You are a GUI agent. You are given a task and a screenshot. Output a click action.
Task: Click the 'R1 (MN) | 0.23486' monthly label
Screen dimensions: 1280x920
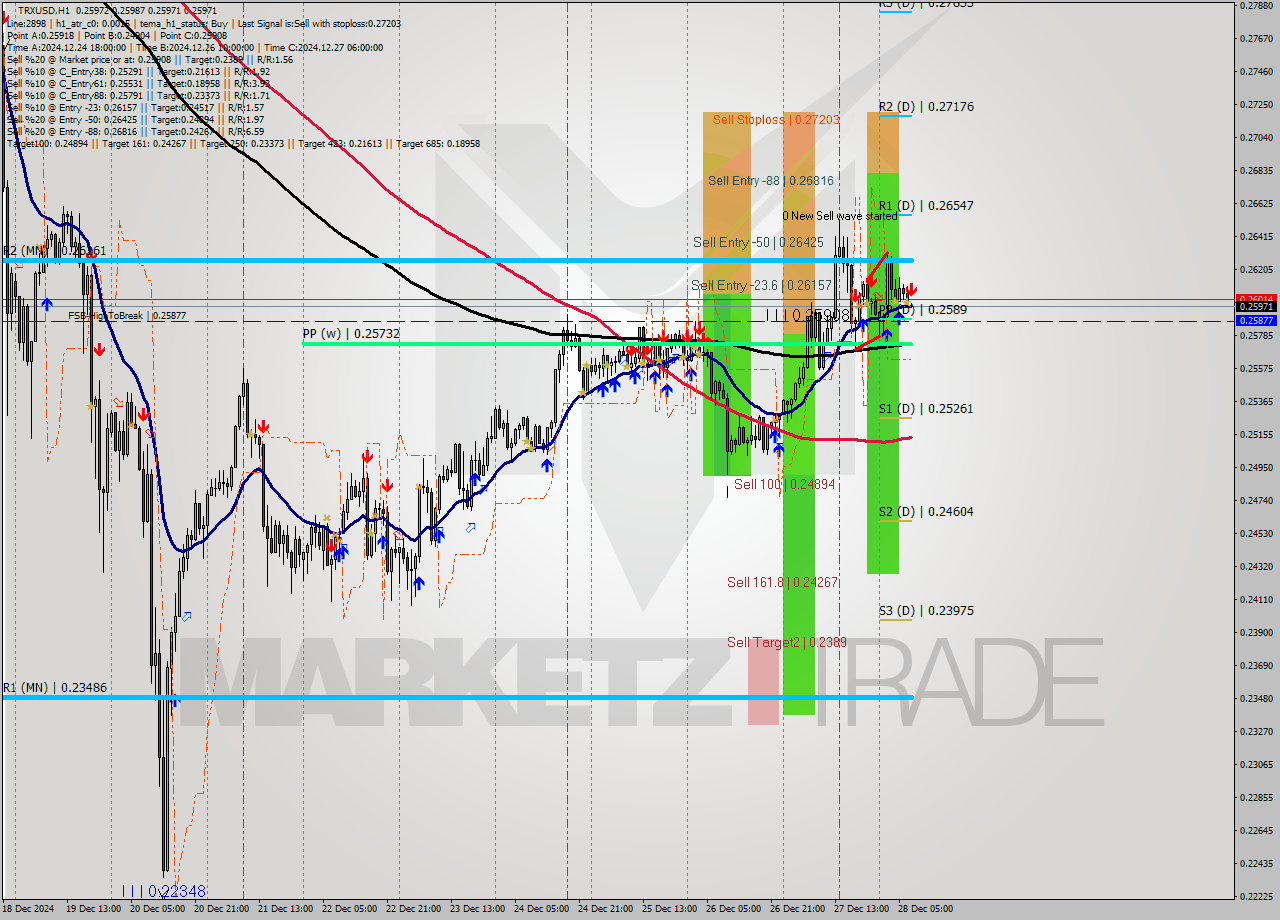point(54,688)
